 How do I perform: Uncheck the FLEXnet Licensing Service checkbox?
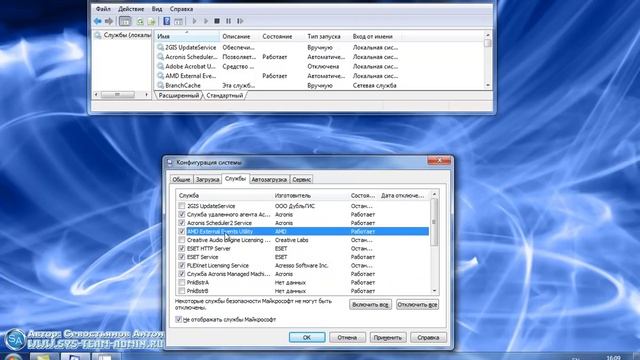pyautogui.click(x=182, y=265)
